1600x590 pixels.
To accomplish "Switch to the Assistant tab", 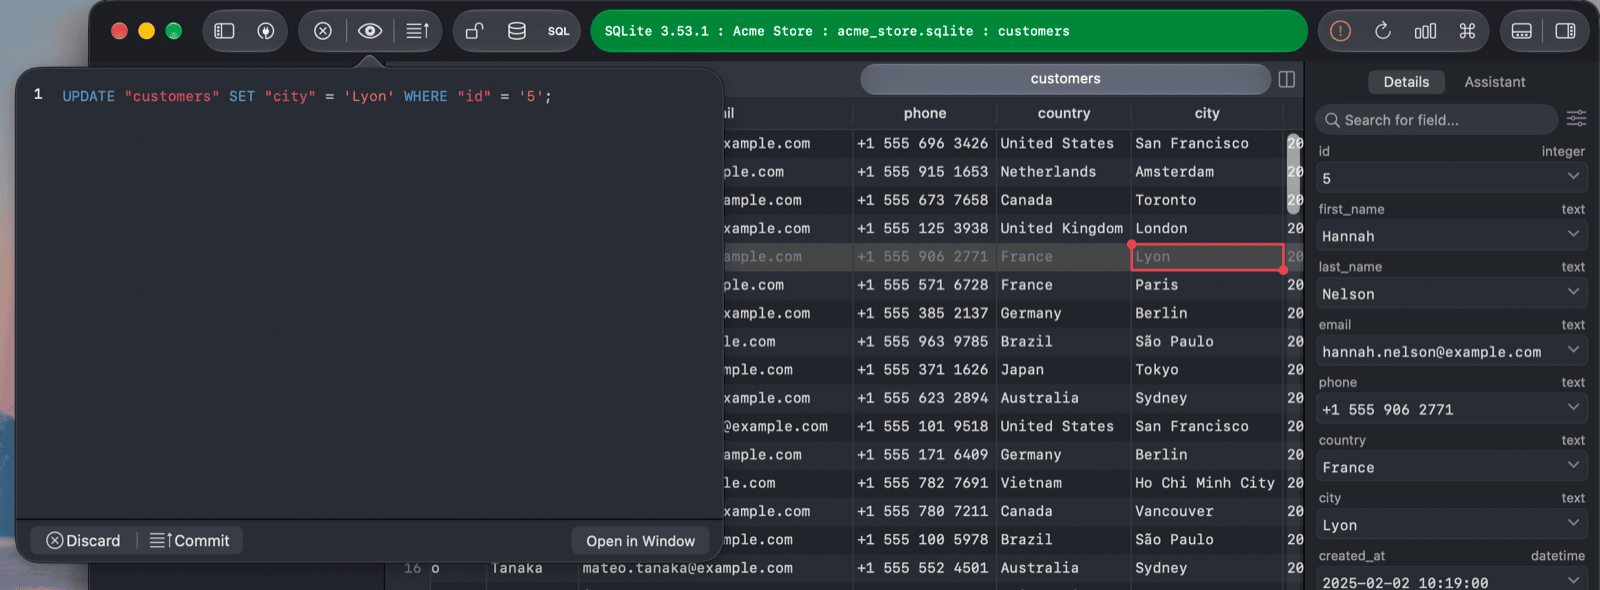I will (1495, 82).
